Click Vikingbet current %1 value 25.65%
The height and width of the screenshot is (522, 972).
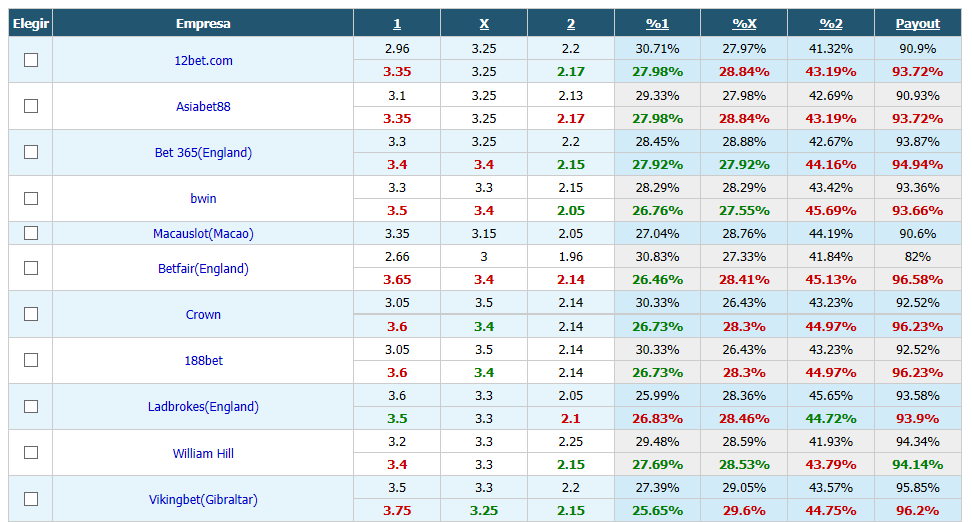click(x=657, y=510)
